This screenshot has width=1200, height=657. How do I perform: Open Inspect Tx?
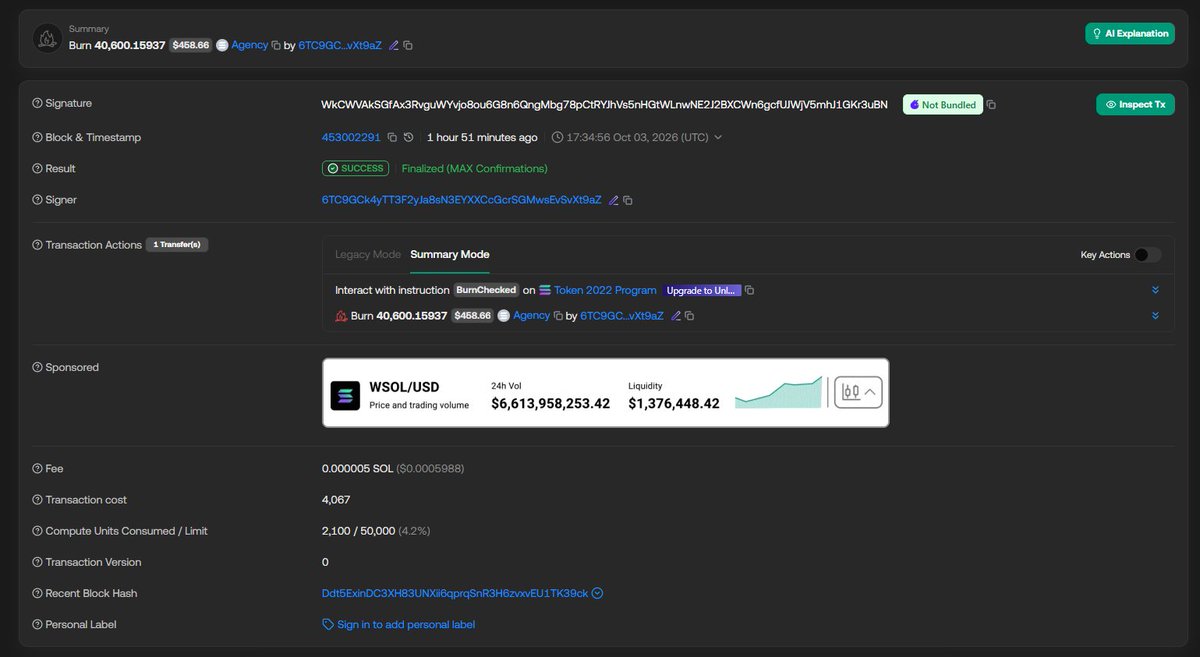pyautogui.click(x=1135, y=104)
